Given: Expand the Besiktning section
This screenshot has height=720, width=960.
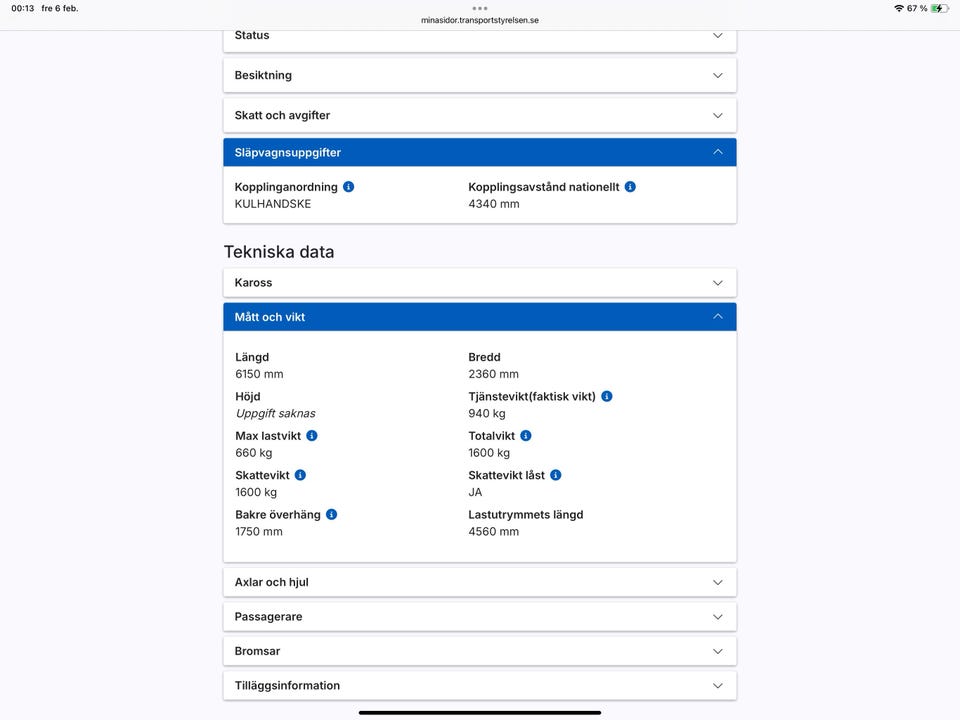Looking at the screenshot, I should (480, 75).
